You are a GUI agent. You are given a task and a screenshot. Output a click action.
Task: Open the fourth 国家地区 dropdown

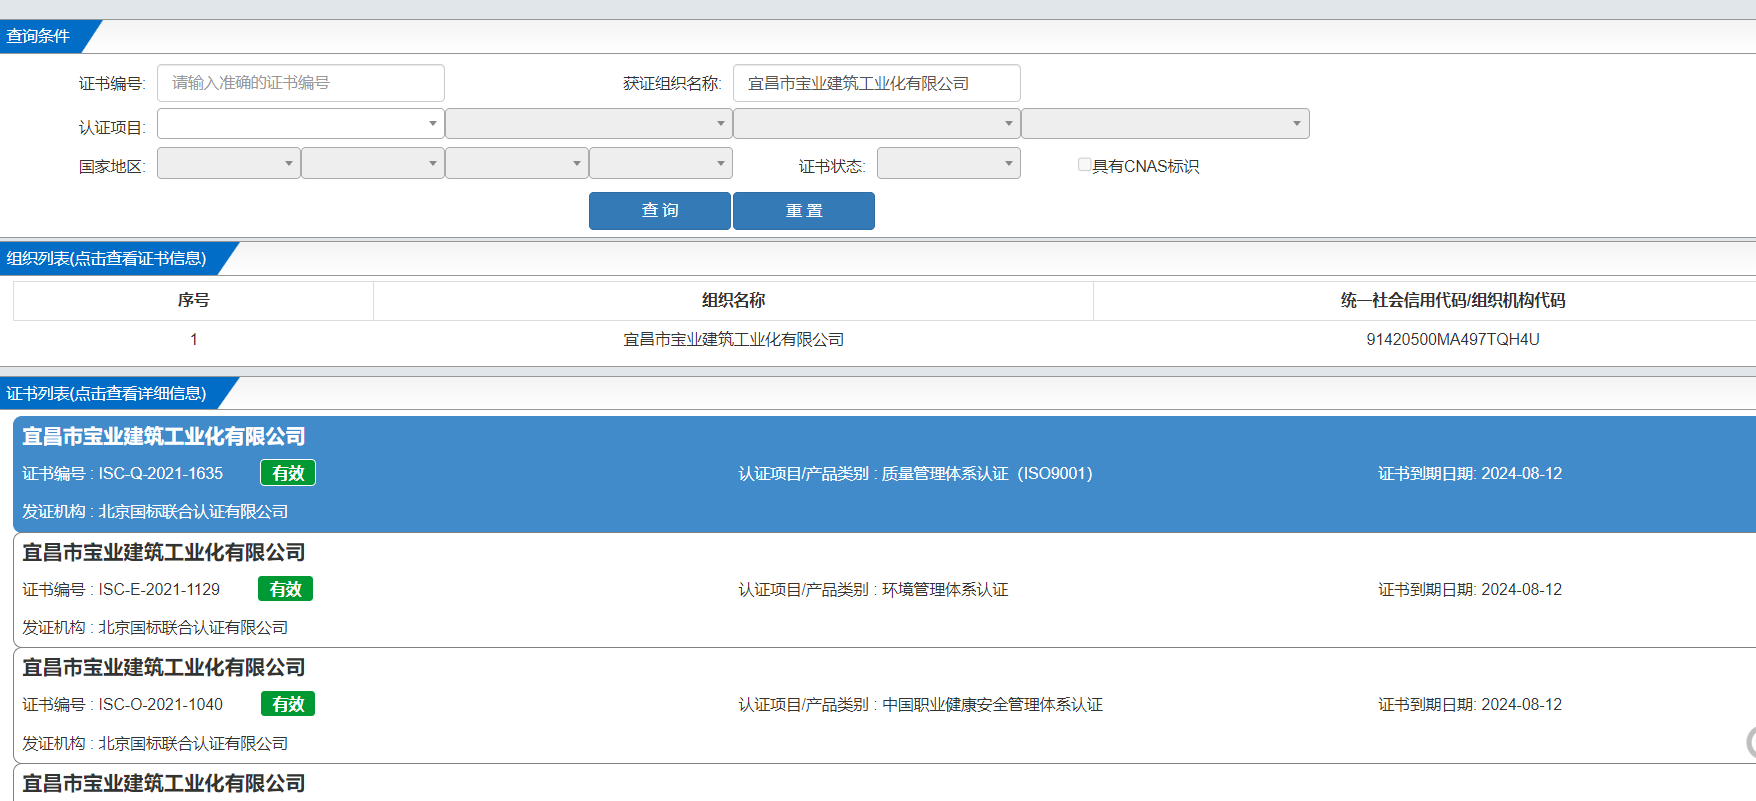coord(661,163)
